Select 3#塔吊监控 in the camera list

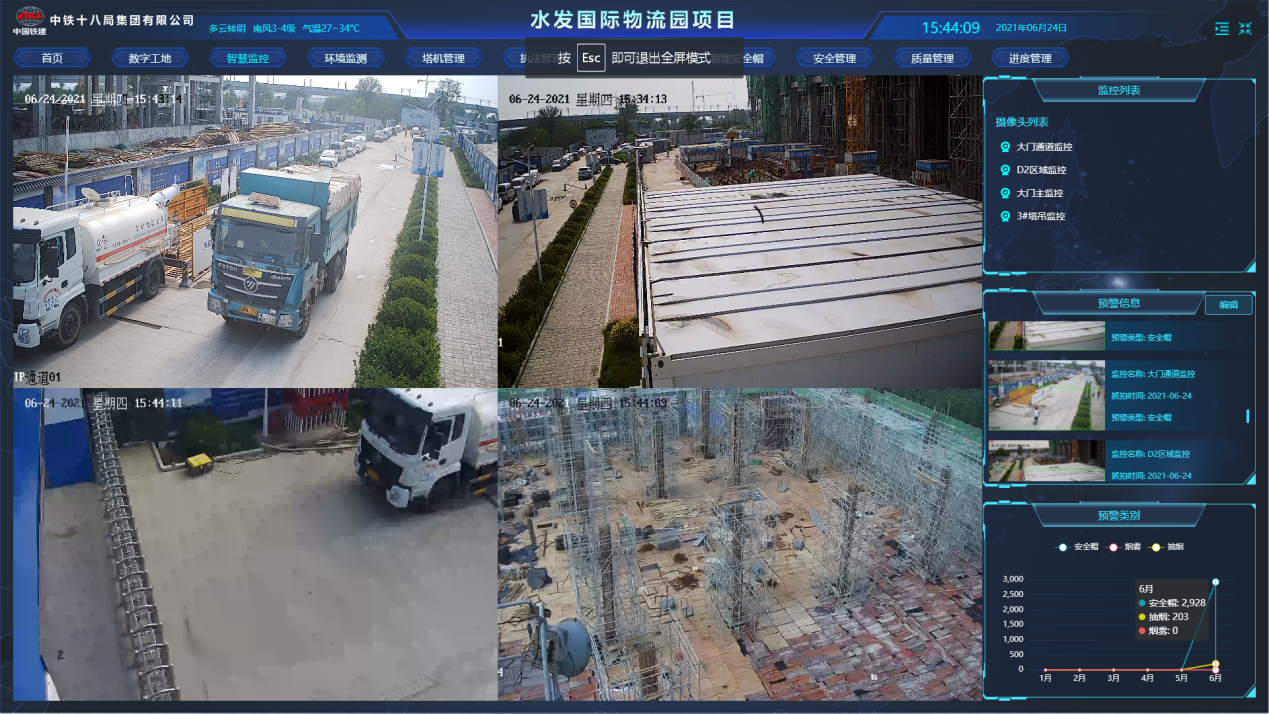(x=1040, y=216)
